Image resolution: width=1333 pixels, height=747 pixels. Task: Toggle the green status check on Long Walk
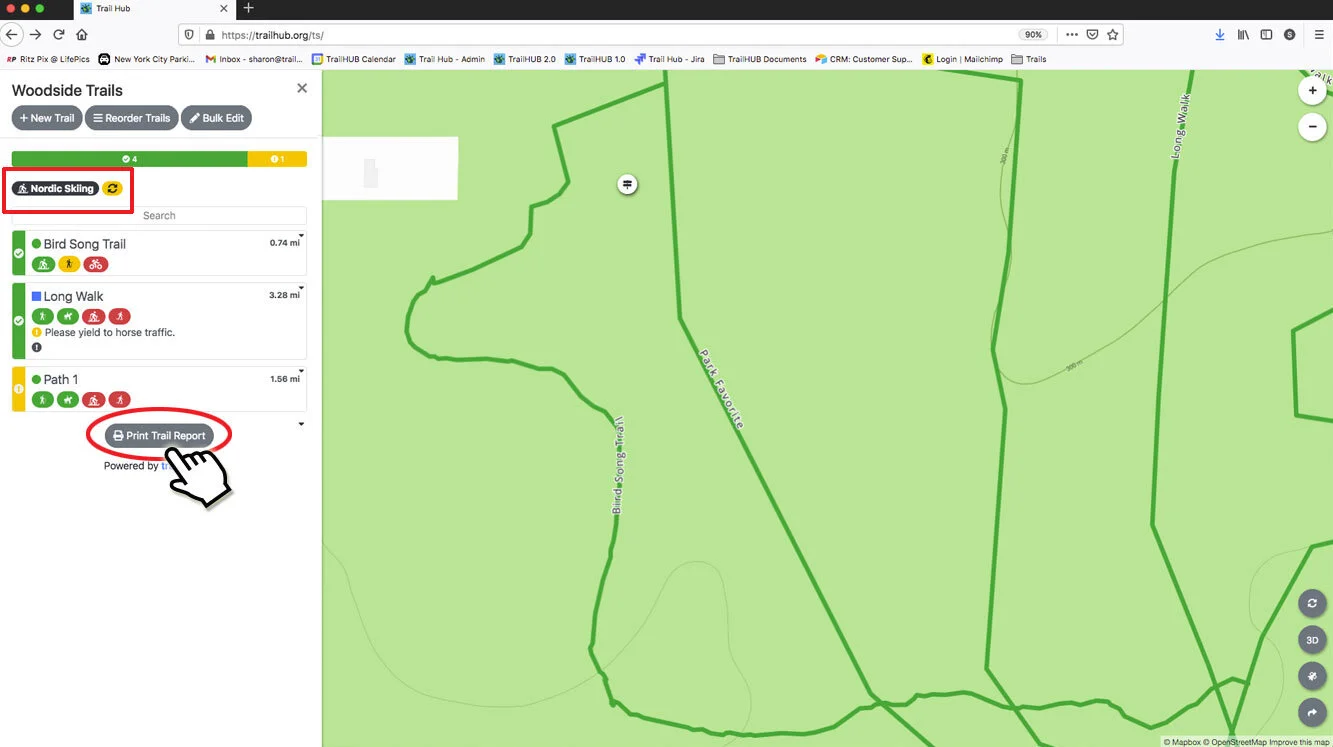click(18, 321)
